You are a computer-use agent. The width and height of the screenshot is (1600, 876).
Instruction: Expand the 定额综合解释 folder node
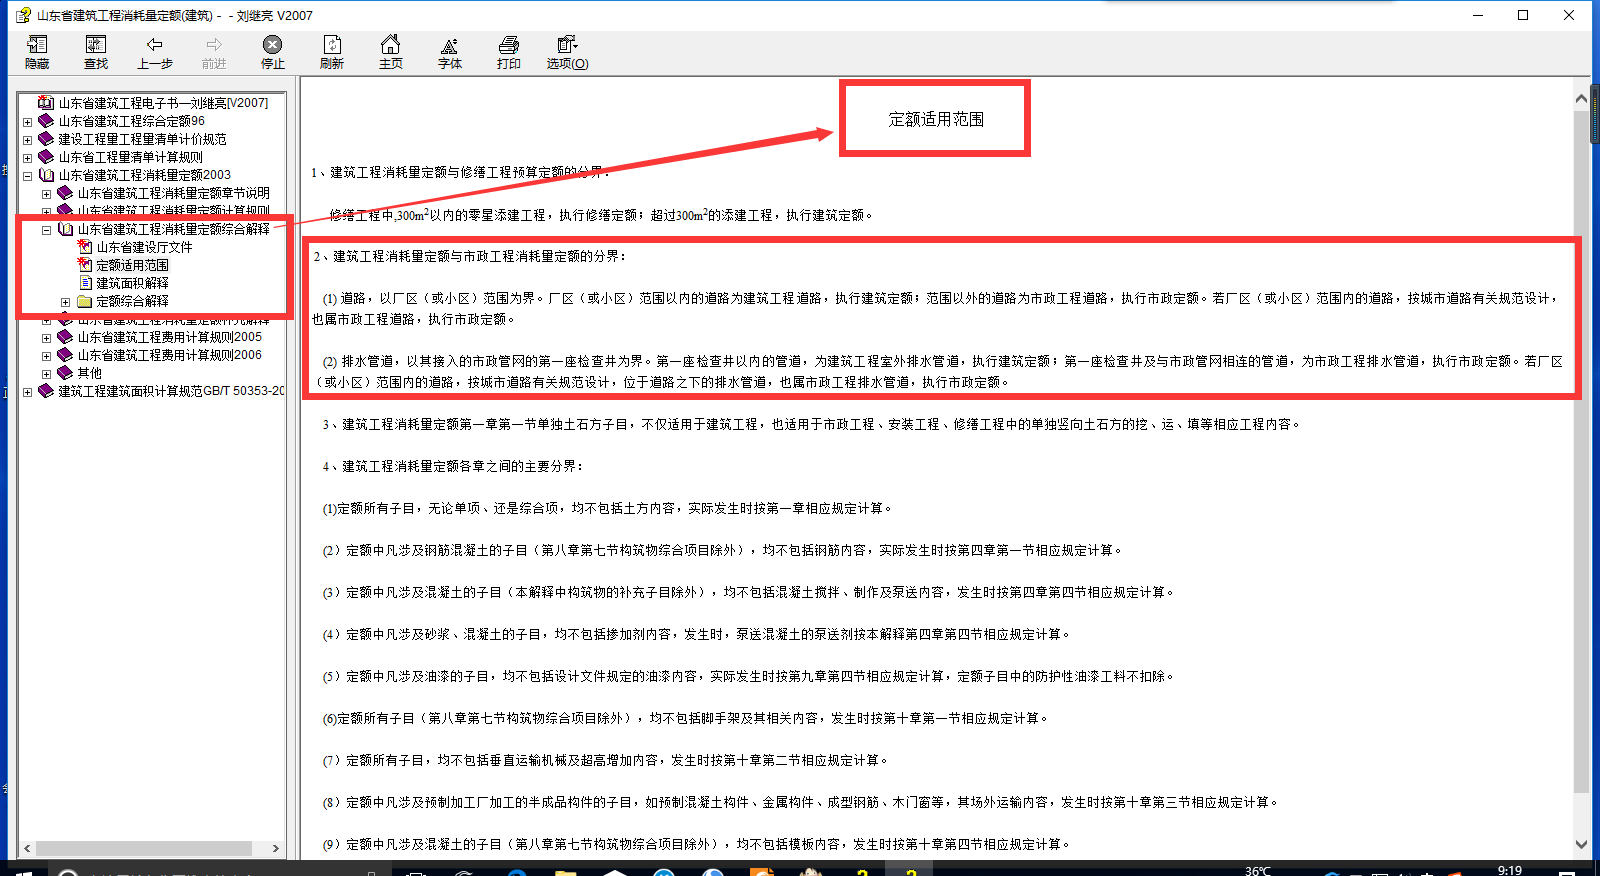65,302
